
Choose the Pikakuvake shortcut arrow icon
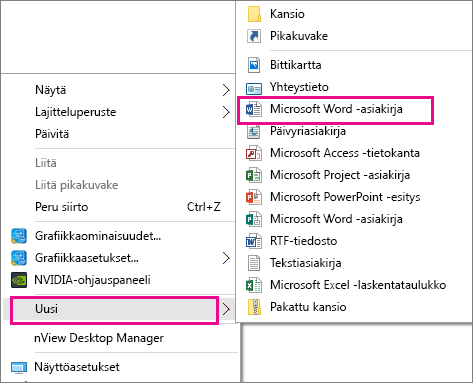[254, 36]
